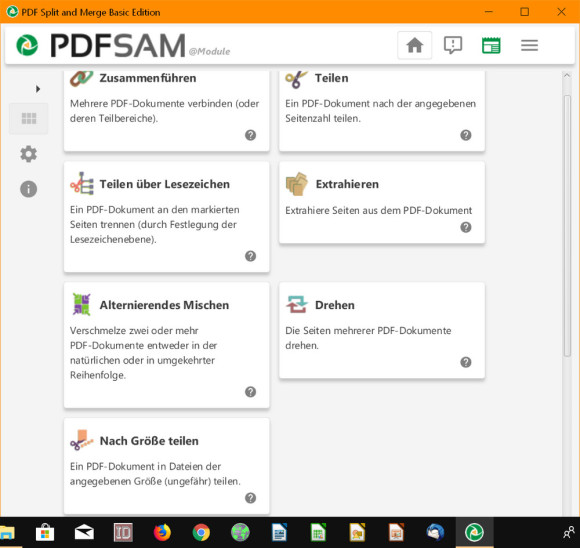Screen dimensions: 580x548
Task: Open LibreOffice Writer from taskbar
Action: tap(279, 533)
